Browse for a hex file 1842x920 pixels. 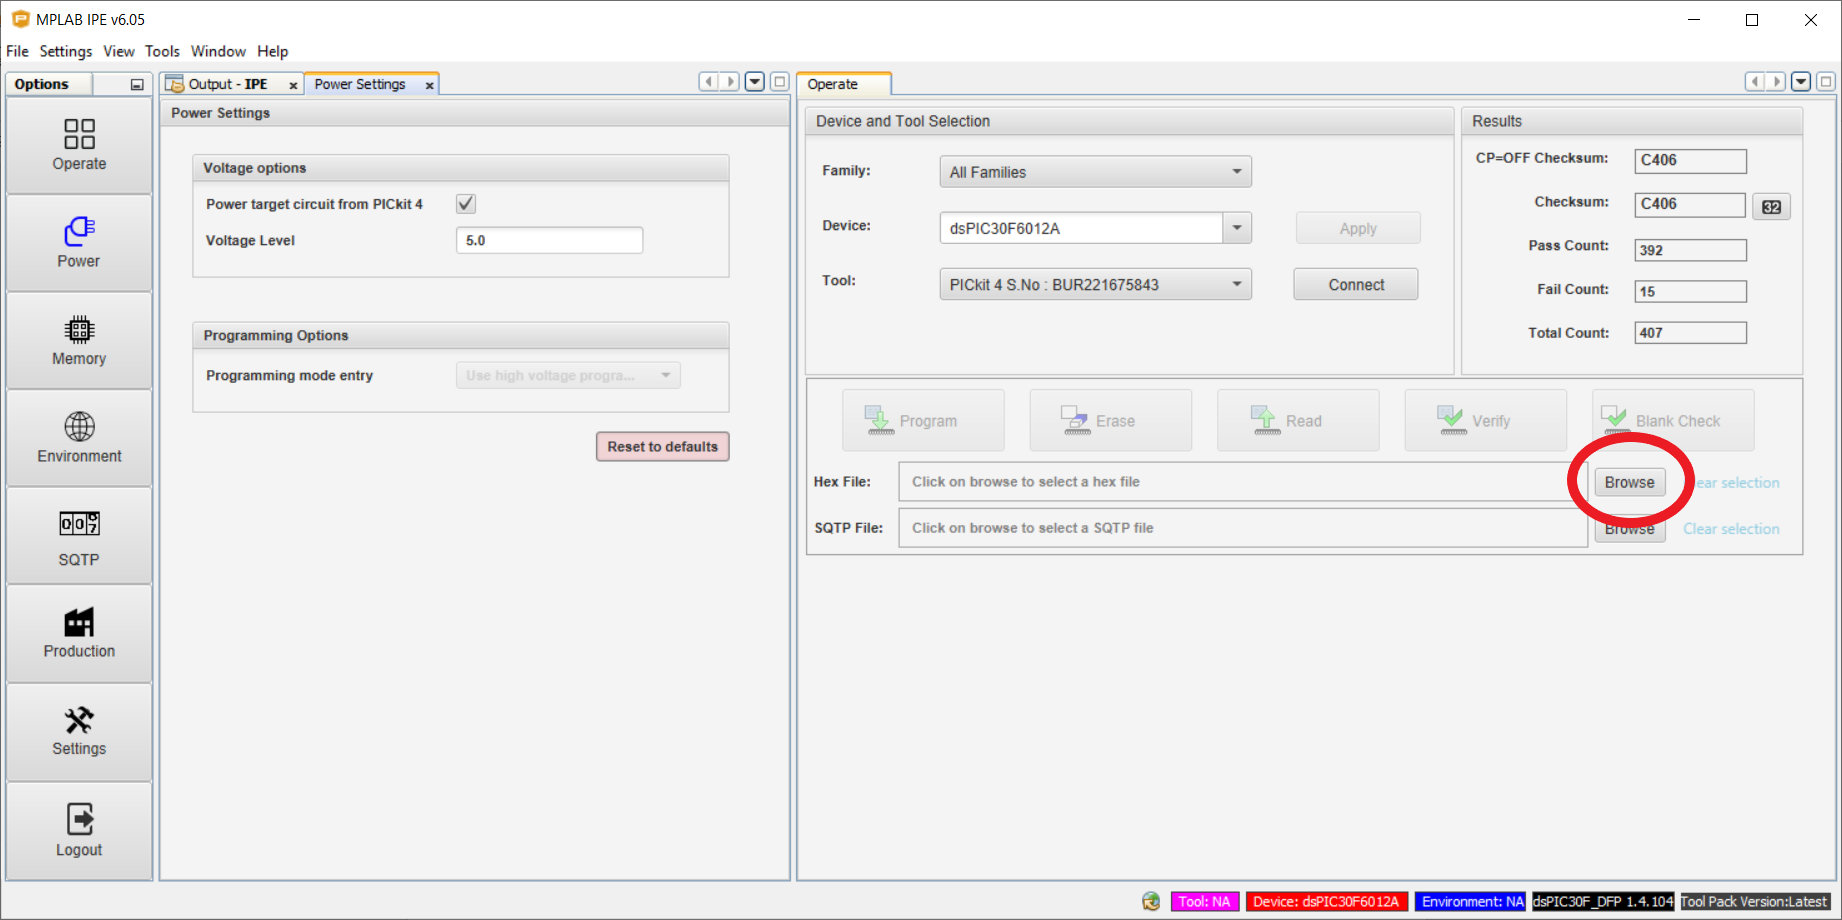click(1629, 482)
